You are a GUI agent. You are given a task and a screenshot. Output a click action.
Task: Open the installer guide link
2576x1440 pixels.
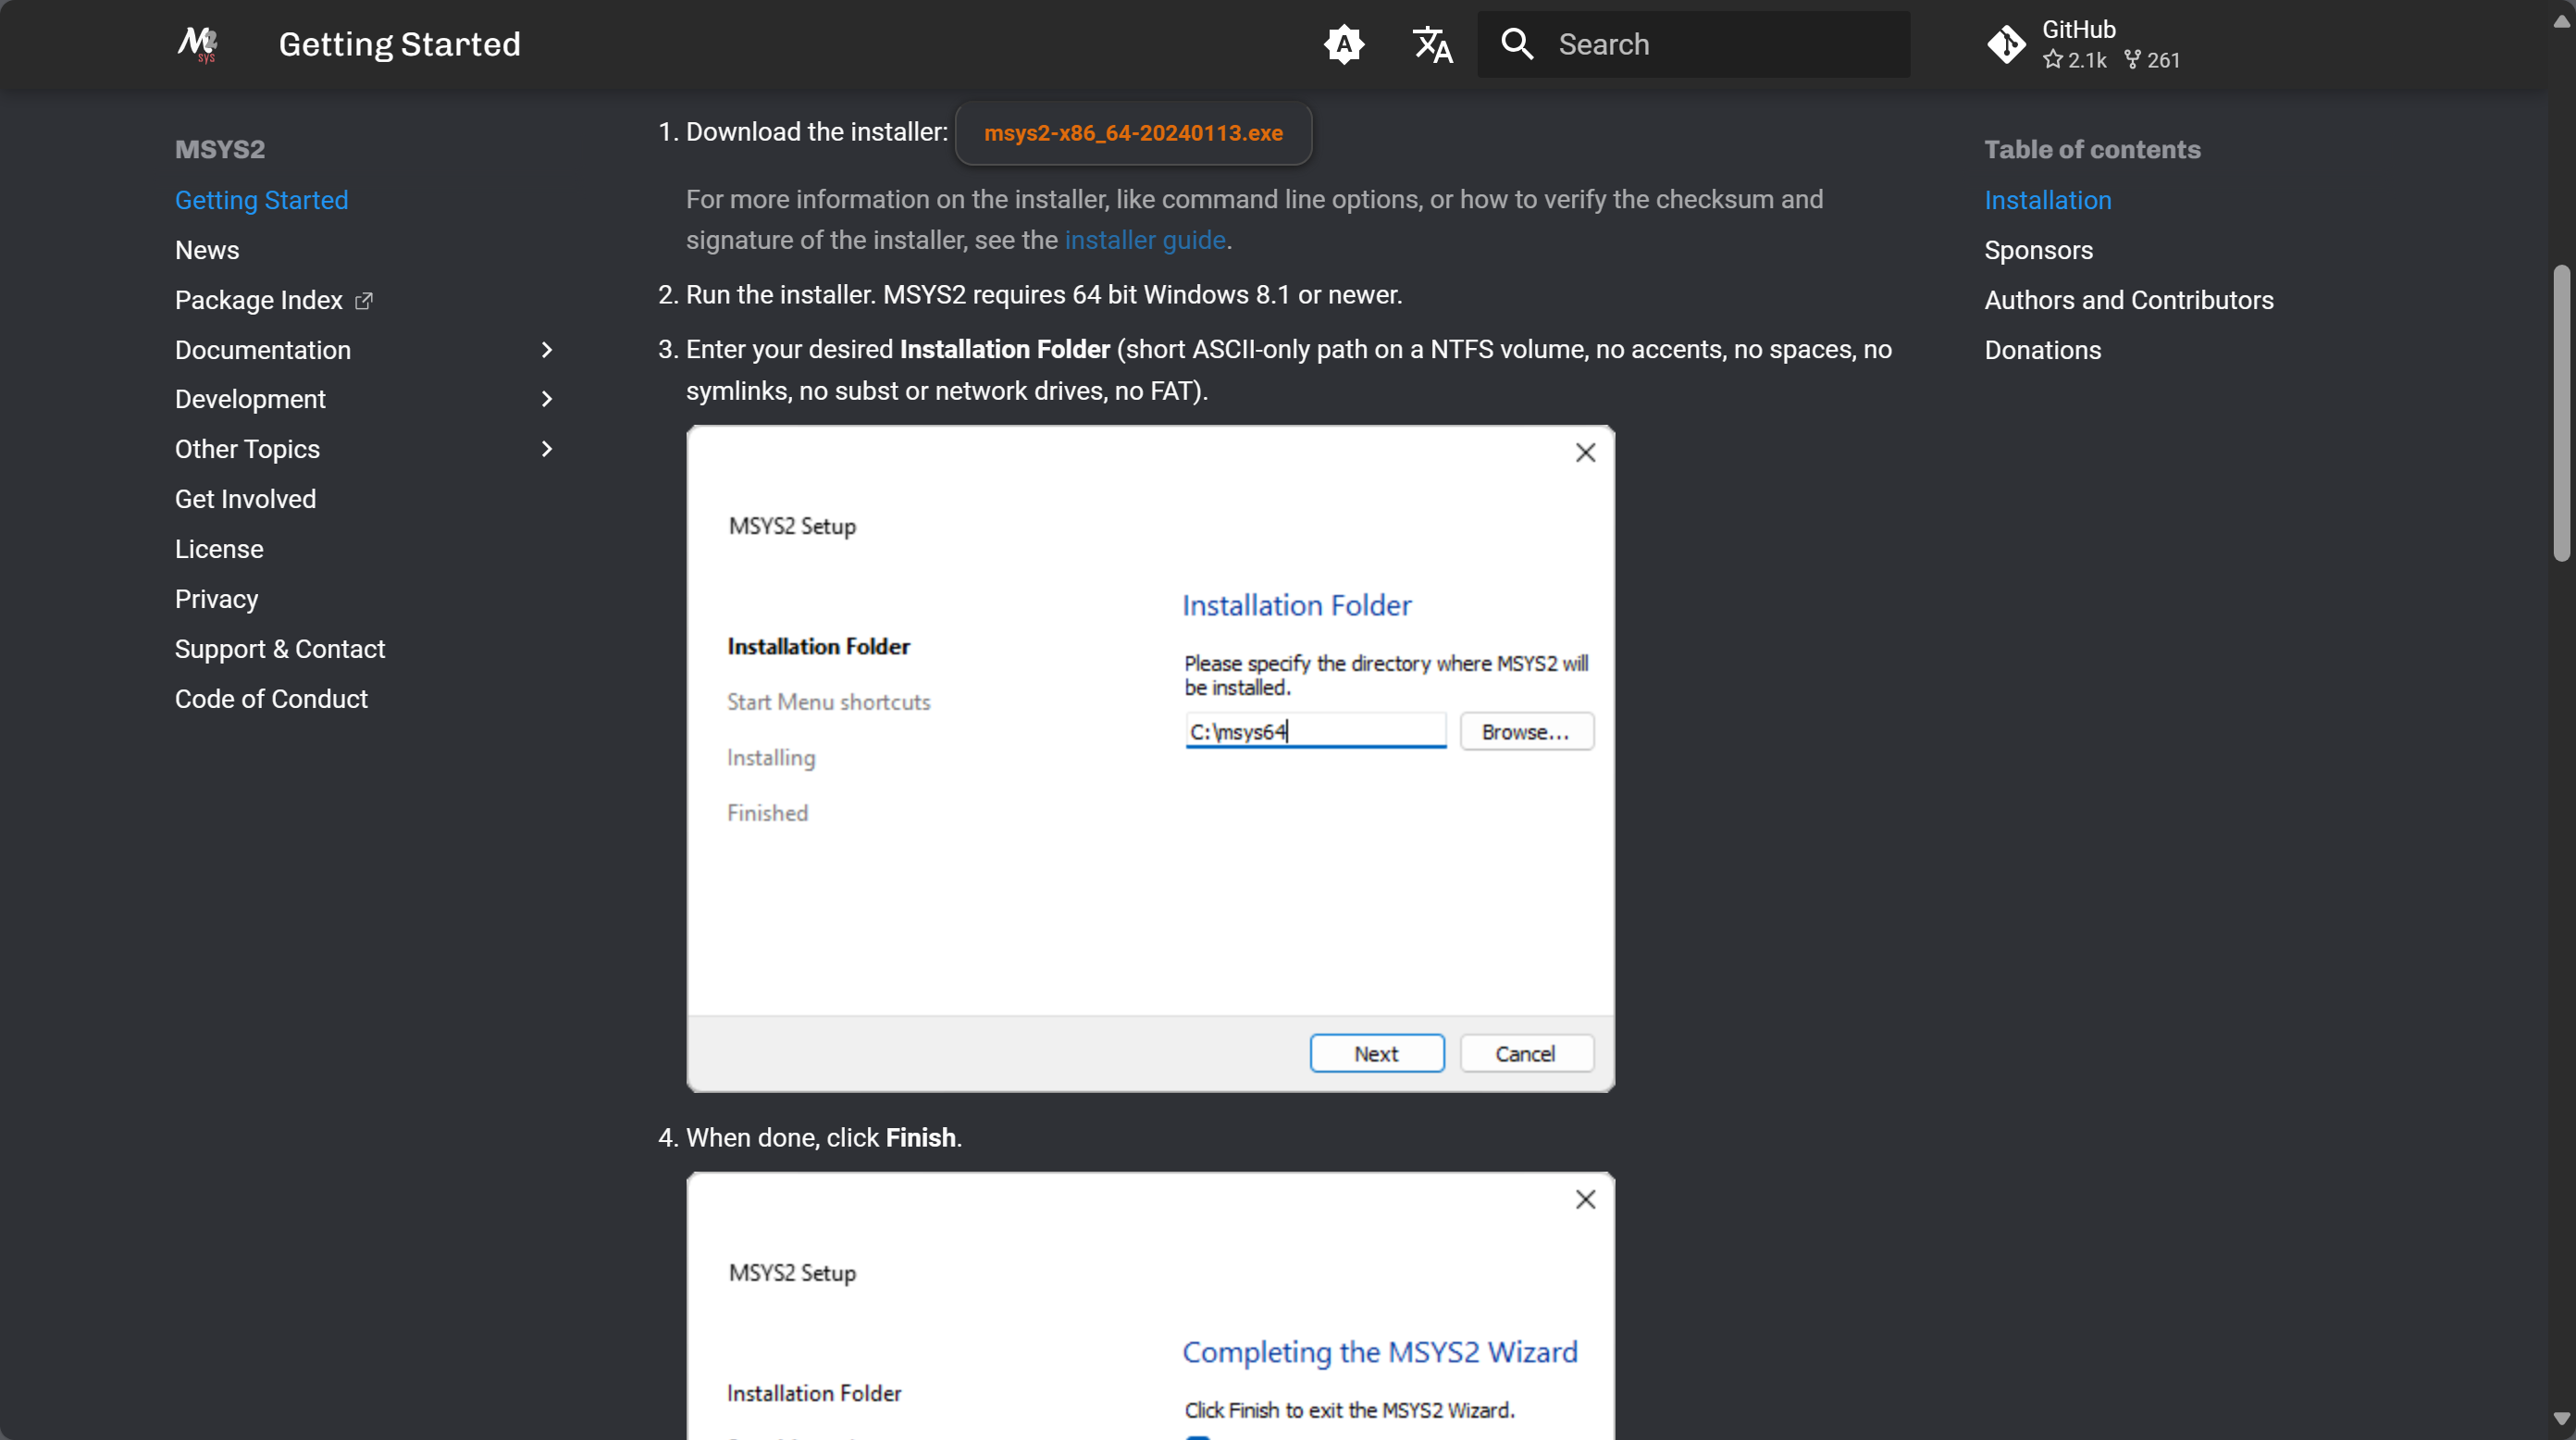[x=1144, y=240]
